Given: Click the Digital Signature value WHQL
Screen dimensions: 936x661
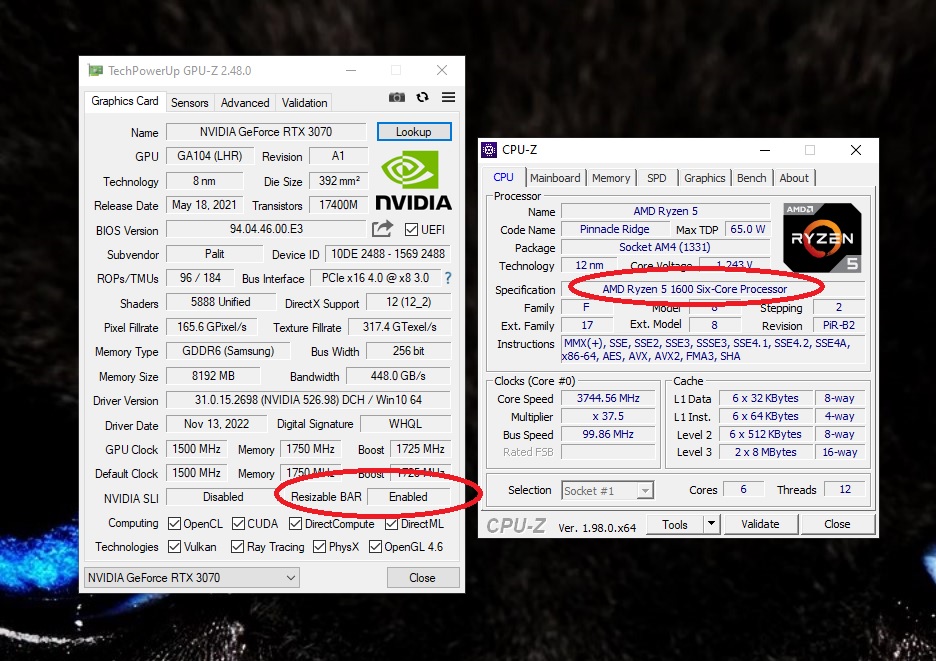Looking at the screenshot, I should (405, 424).
